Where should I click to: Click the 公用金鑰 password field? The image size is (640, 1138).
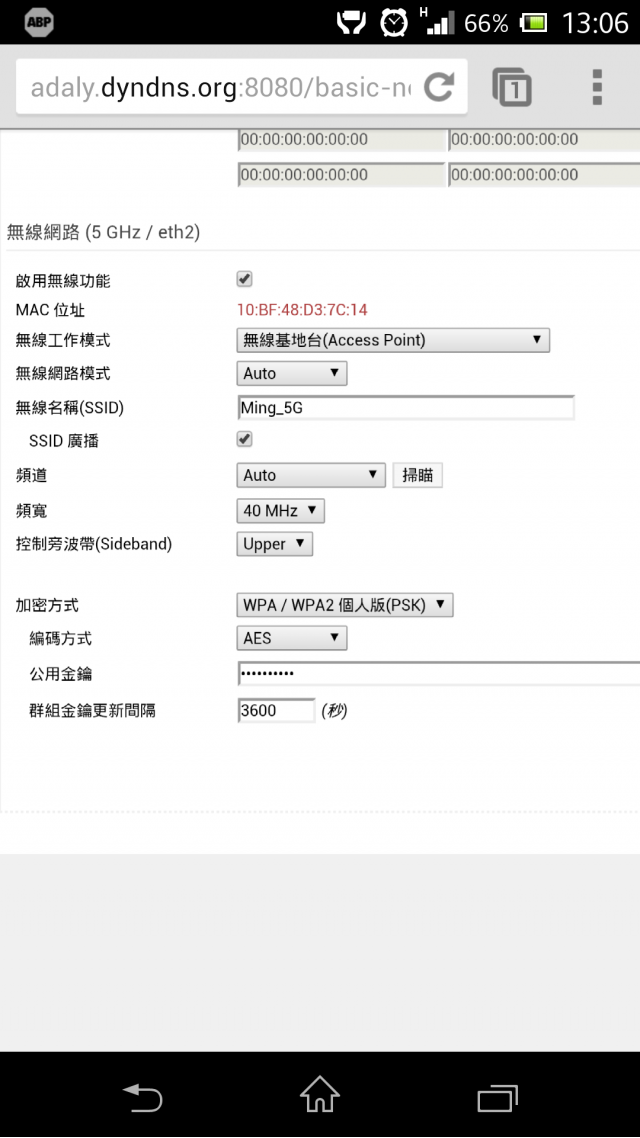(x=438, y=674)
